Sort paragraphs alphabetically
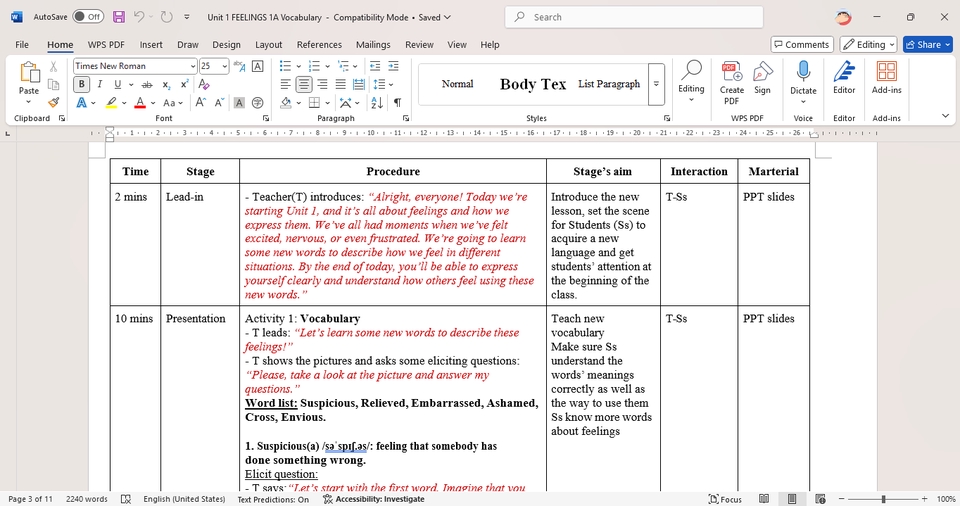 pos(377,103)
